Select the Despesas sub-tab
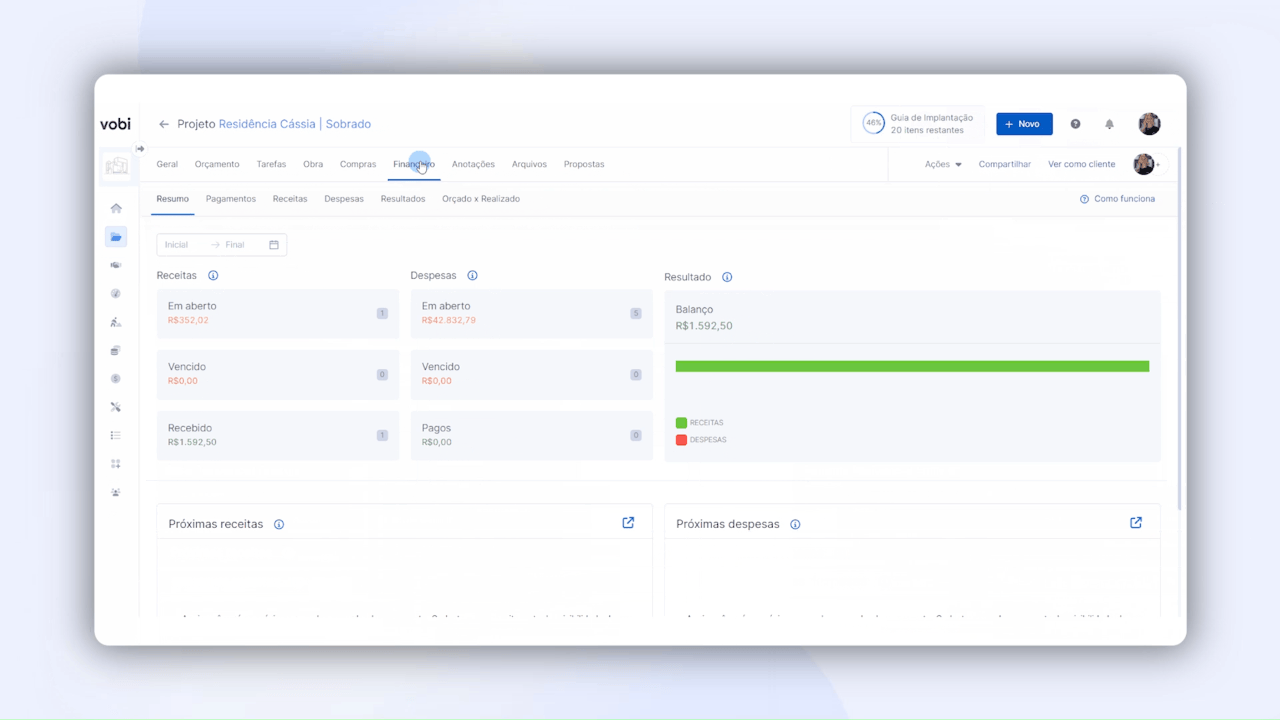 [344, 199]
